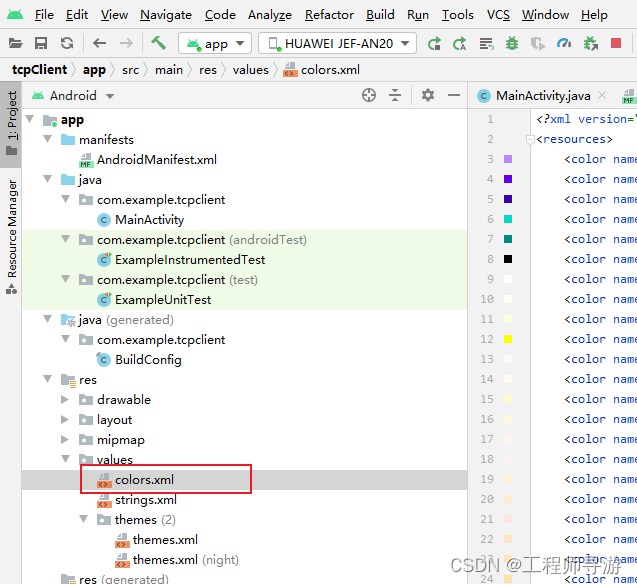Click the Save All toolbar icon
637x584 pixels.
(x=41, y=43)
